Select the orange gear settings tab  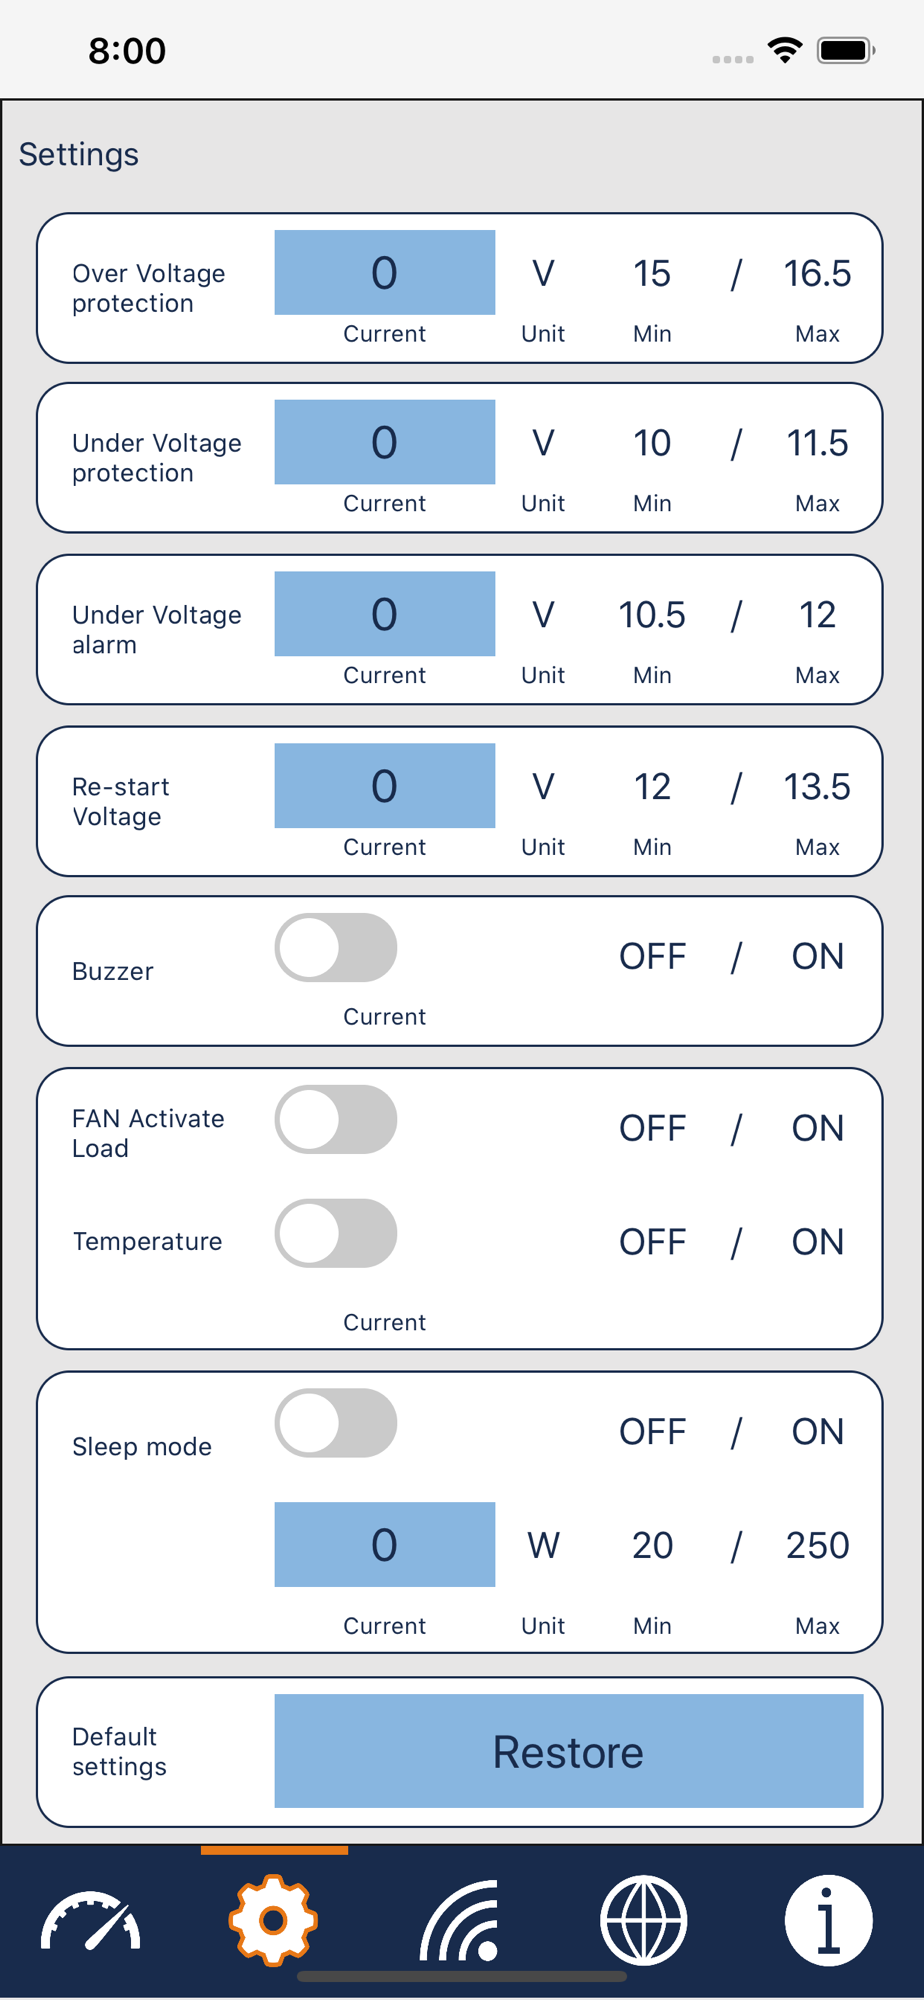273,1920
